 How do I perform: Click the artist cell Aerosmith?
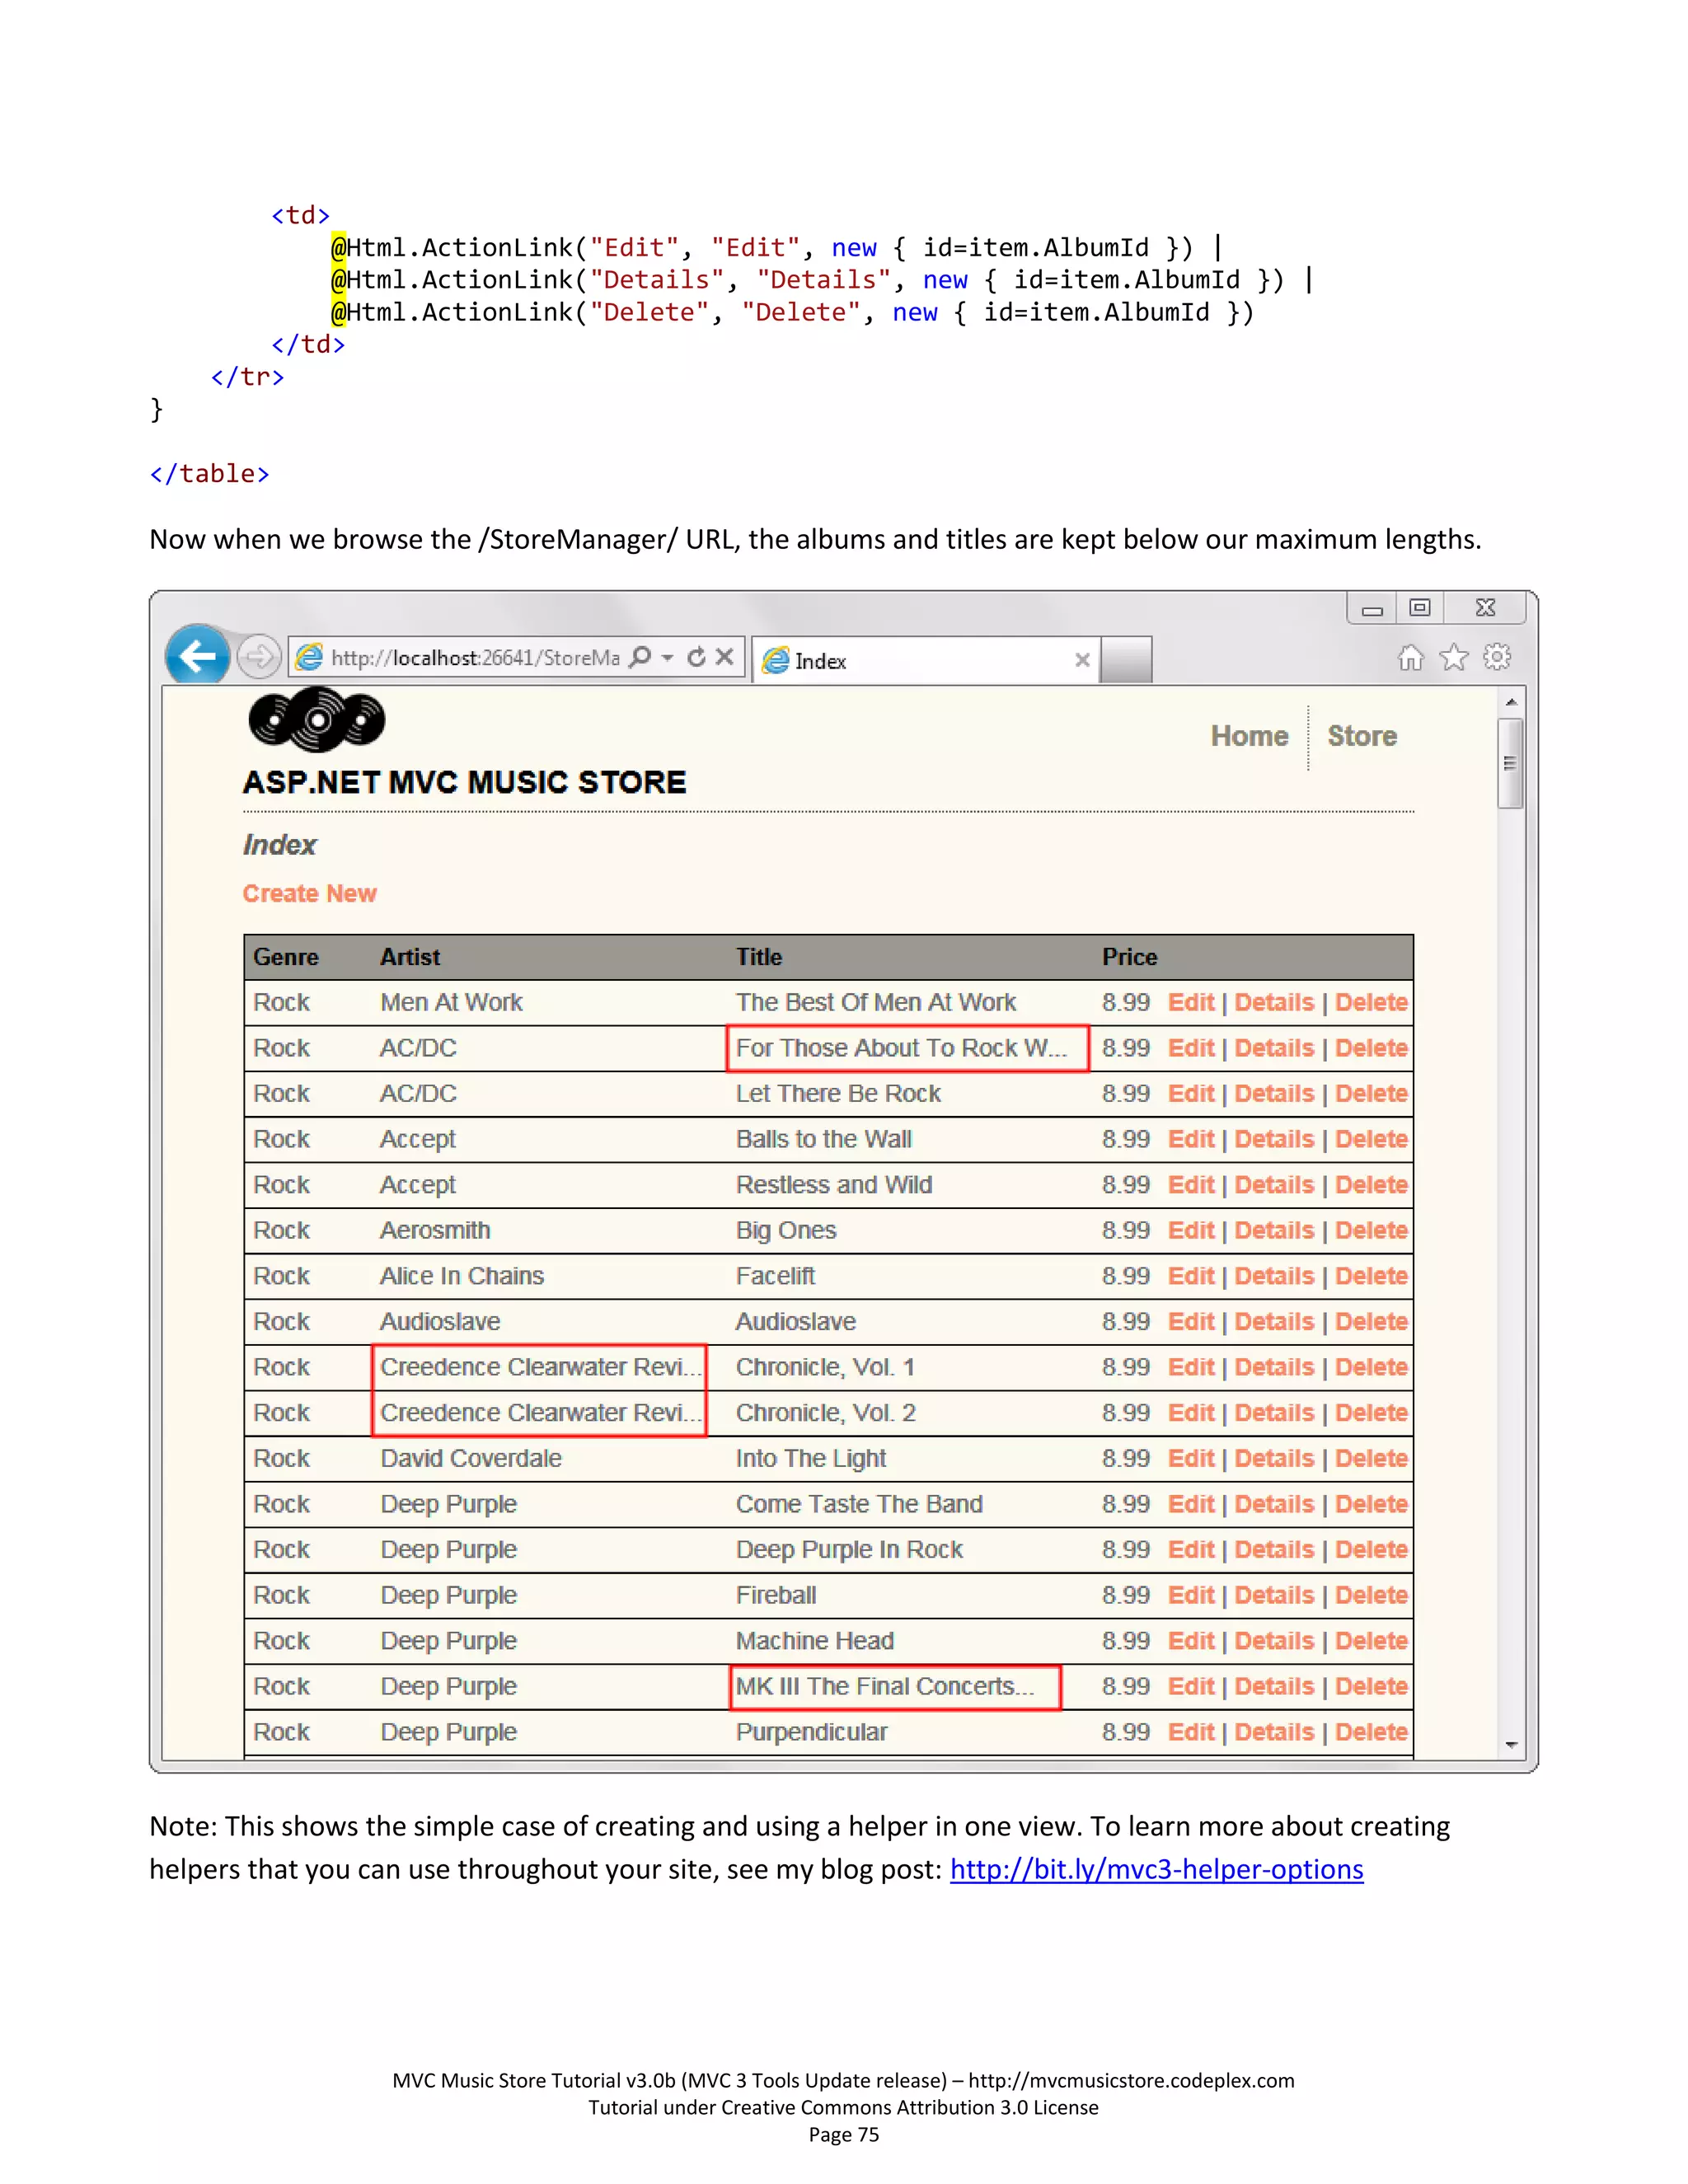point(435,1231)
